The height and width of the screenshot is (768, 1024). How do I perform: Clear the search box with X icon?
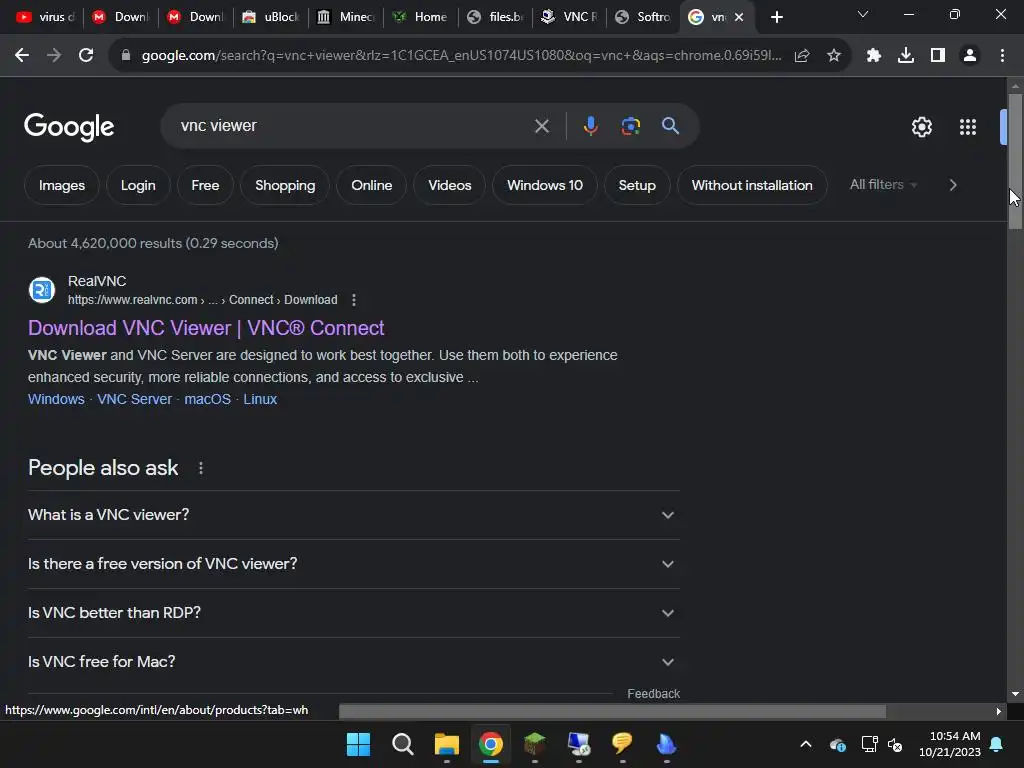coord(541,126)
